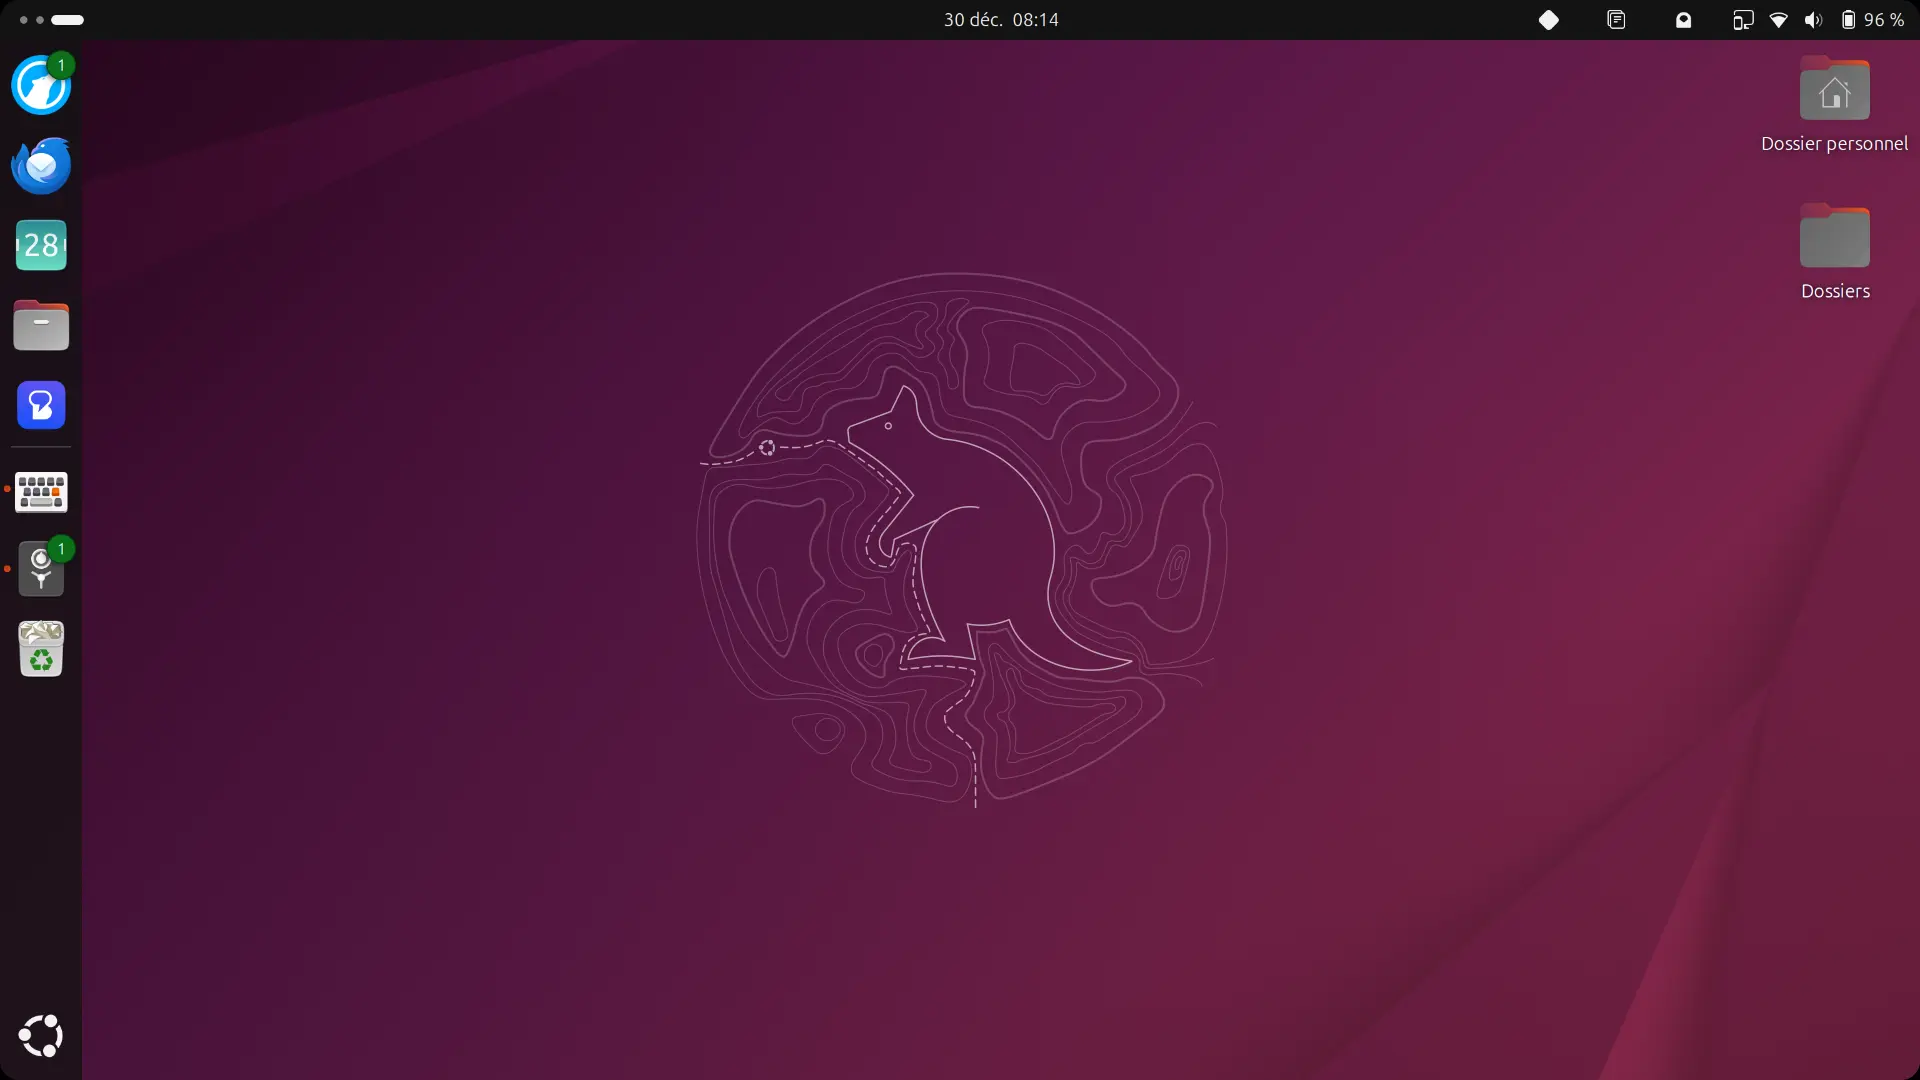Click the privacy camera indicator in top bar
The width and height of the screenshot is (1920, 1080).
coord(1683,20)
